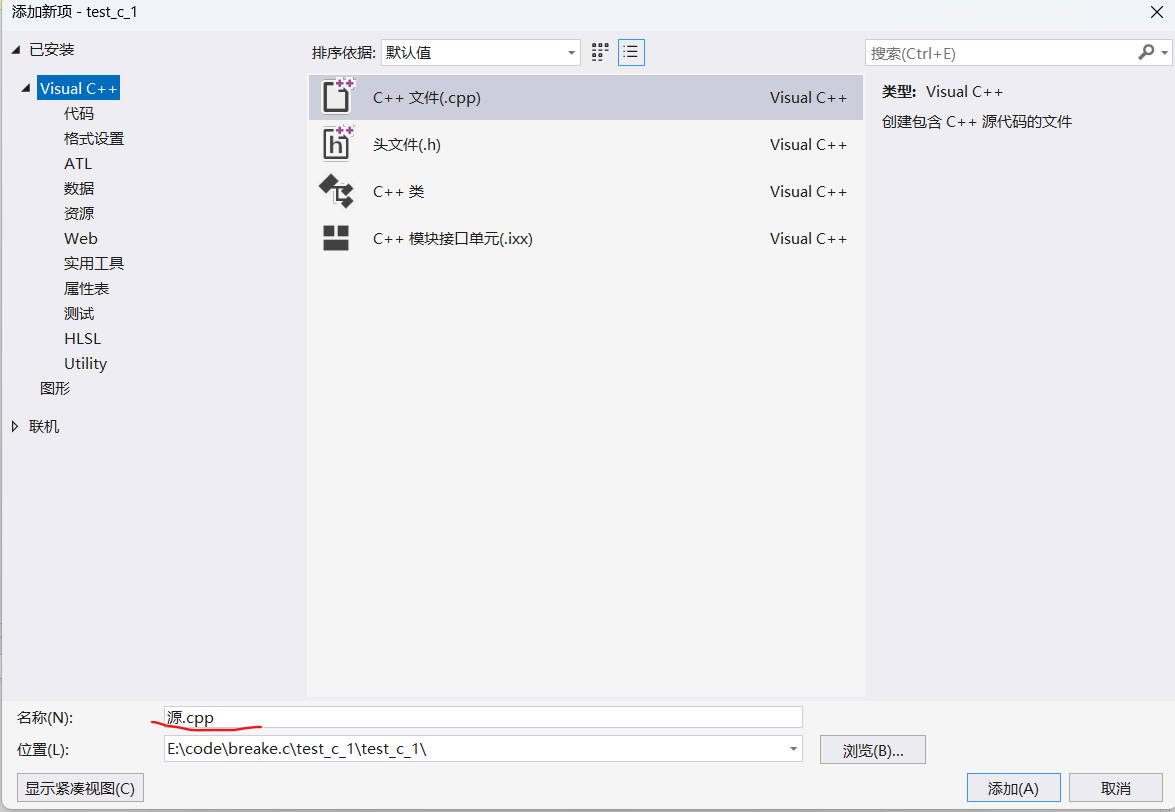Expand the 联机 tree node
Screen dimensions: 1175x812
pyautogui.click(x=15, y=426)
